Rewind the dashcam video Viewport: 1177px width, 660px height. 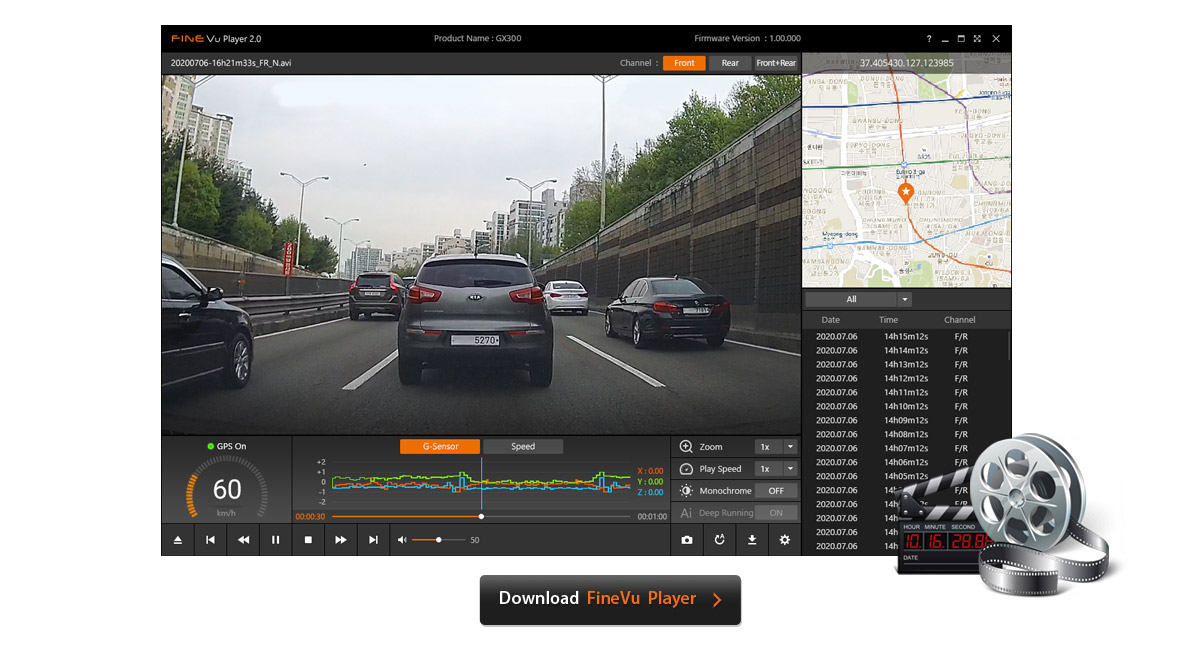point(243,540)
